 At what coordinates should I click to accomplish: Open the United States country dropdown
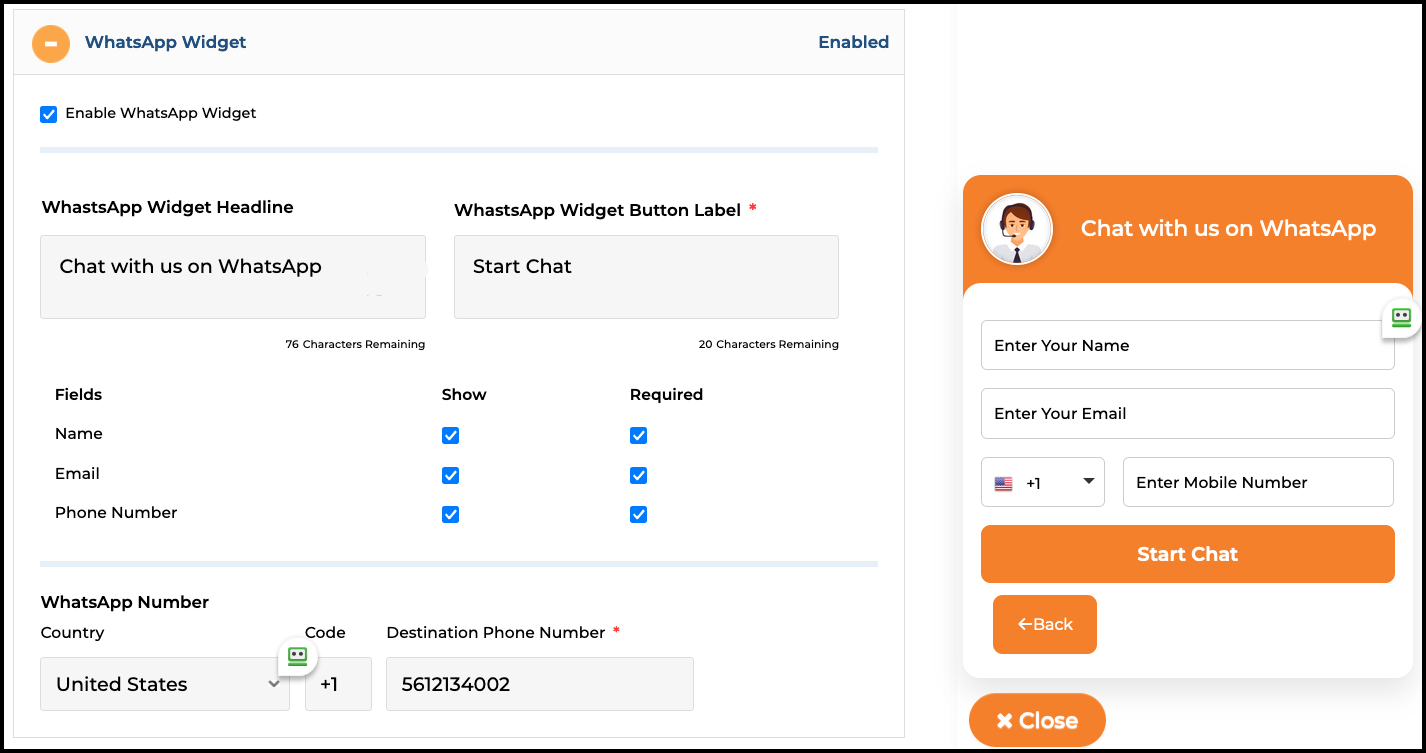(165, 684)
